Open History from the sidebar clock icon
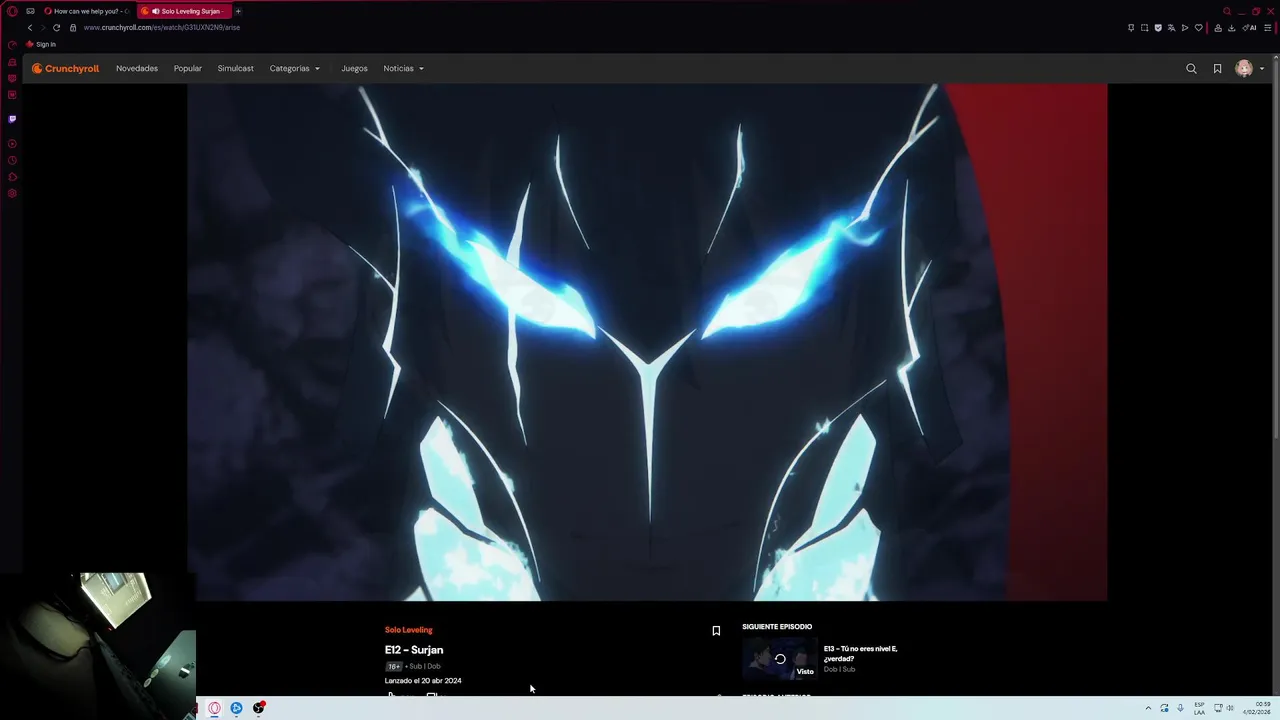 [12, 160]
